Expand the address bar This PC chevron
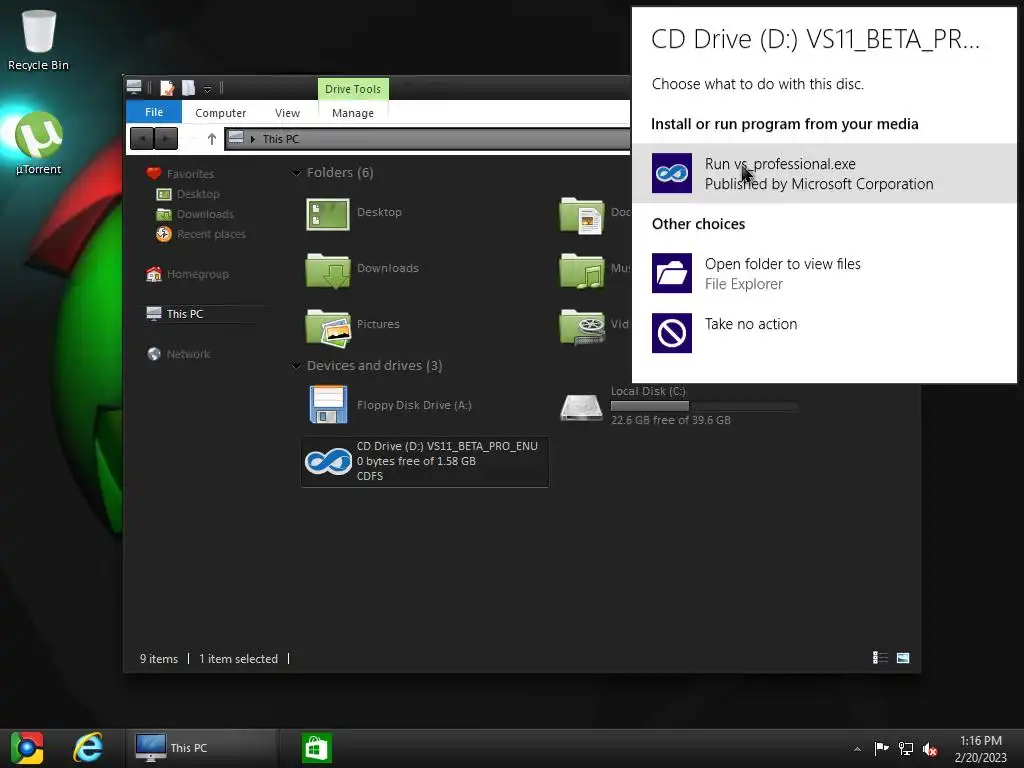Image resolution: width=1024 pixels, height=768 pixels. [x=253, y=139]
